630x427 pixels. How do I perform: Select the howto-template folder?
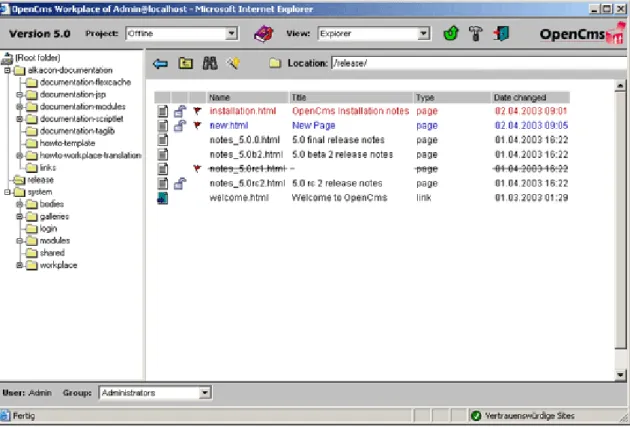[68, 143]
